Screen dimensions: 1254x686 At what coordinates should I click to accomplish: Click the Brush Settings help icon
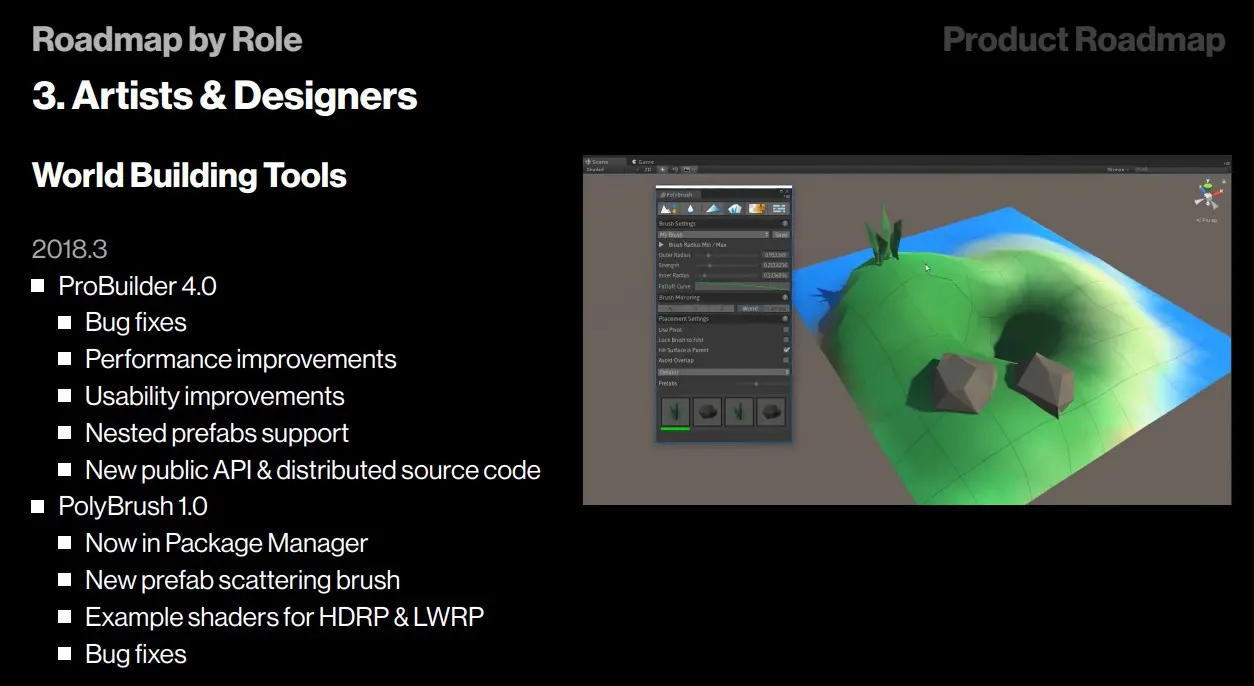point(785,223)
